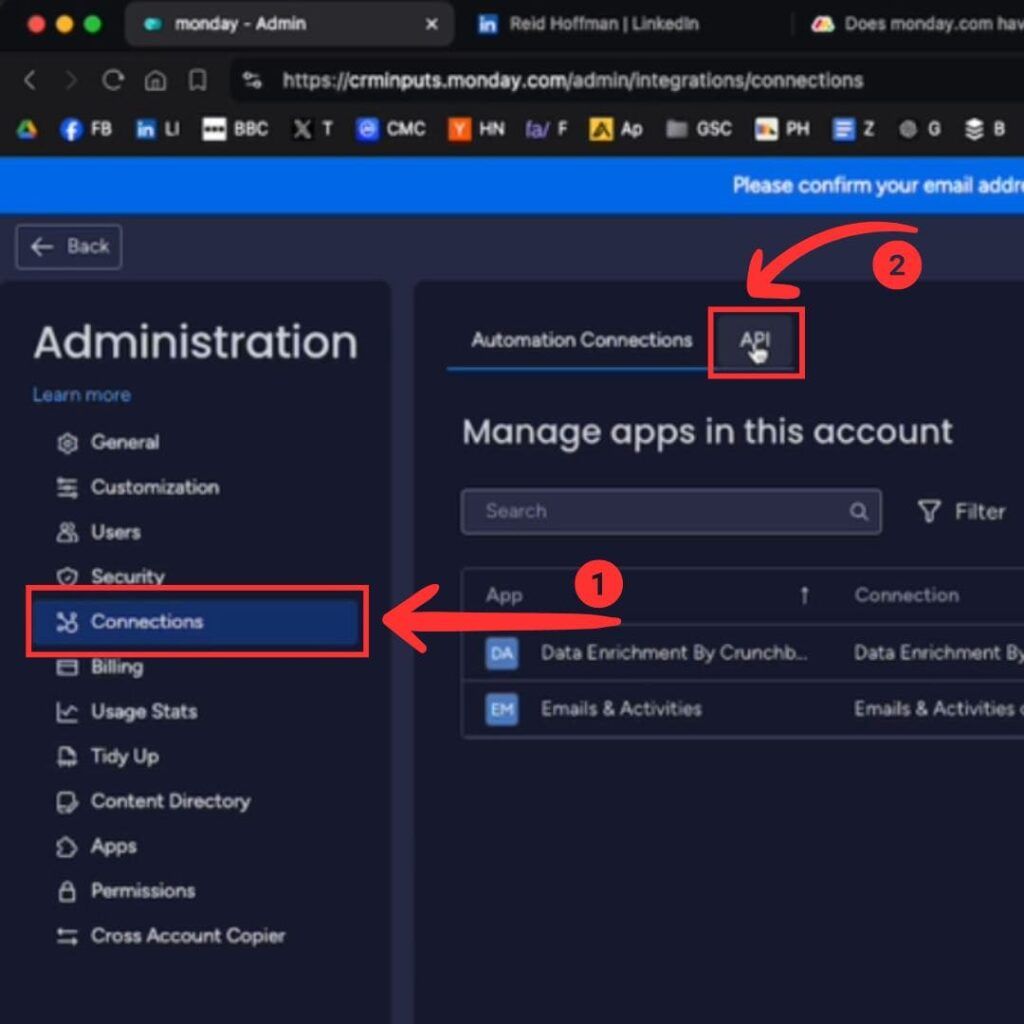Viewport: 1024px width, 1024px height.
Task: Open the PH bookmark
Action: [782, 129]
